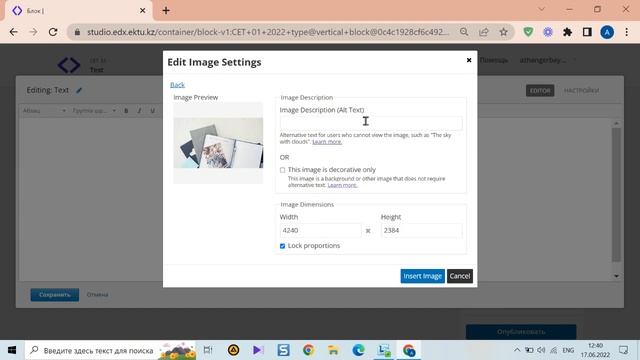Image resolution: width=640 pixels, height=360 pixels.
Task: Toggle bold formatting in editor toolbar
Action: 126,111
